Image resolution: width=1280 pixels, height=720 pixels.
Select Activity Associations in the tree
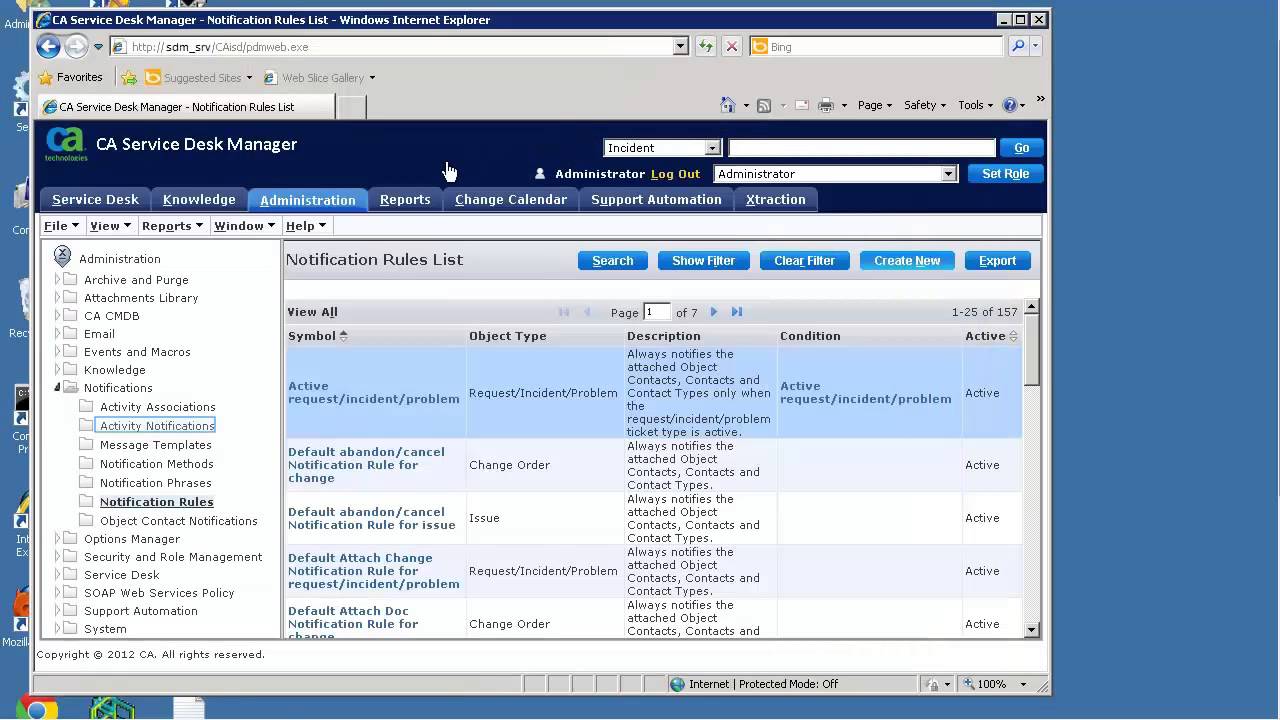157,407
